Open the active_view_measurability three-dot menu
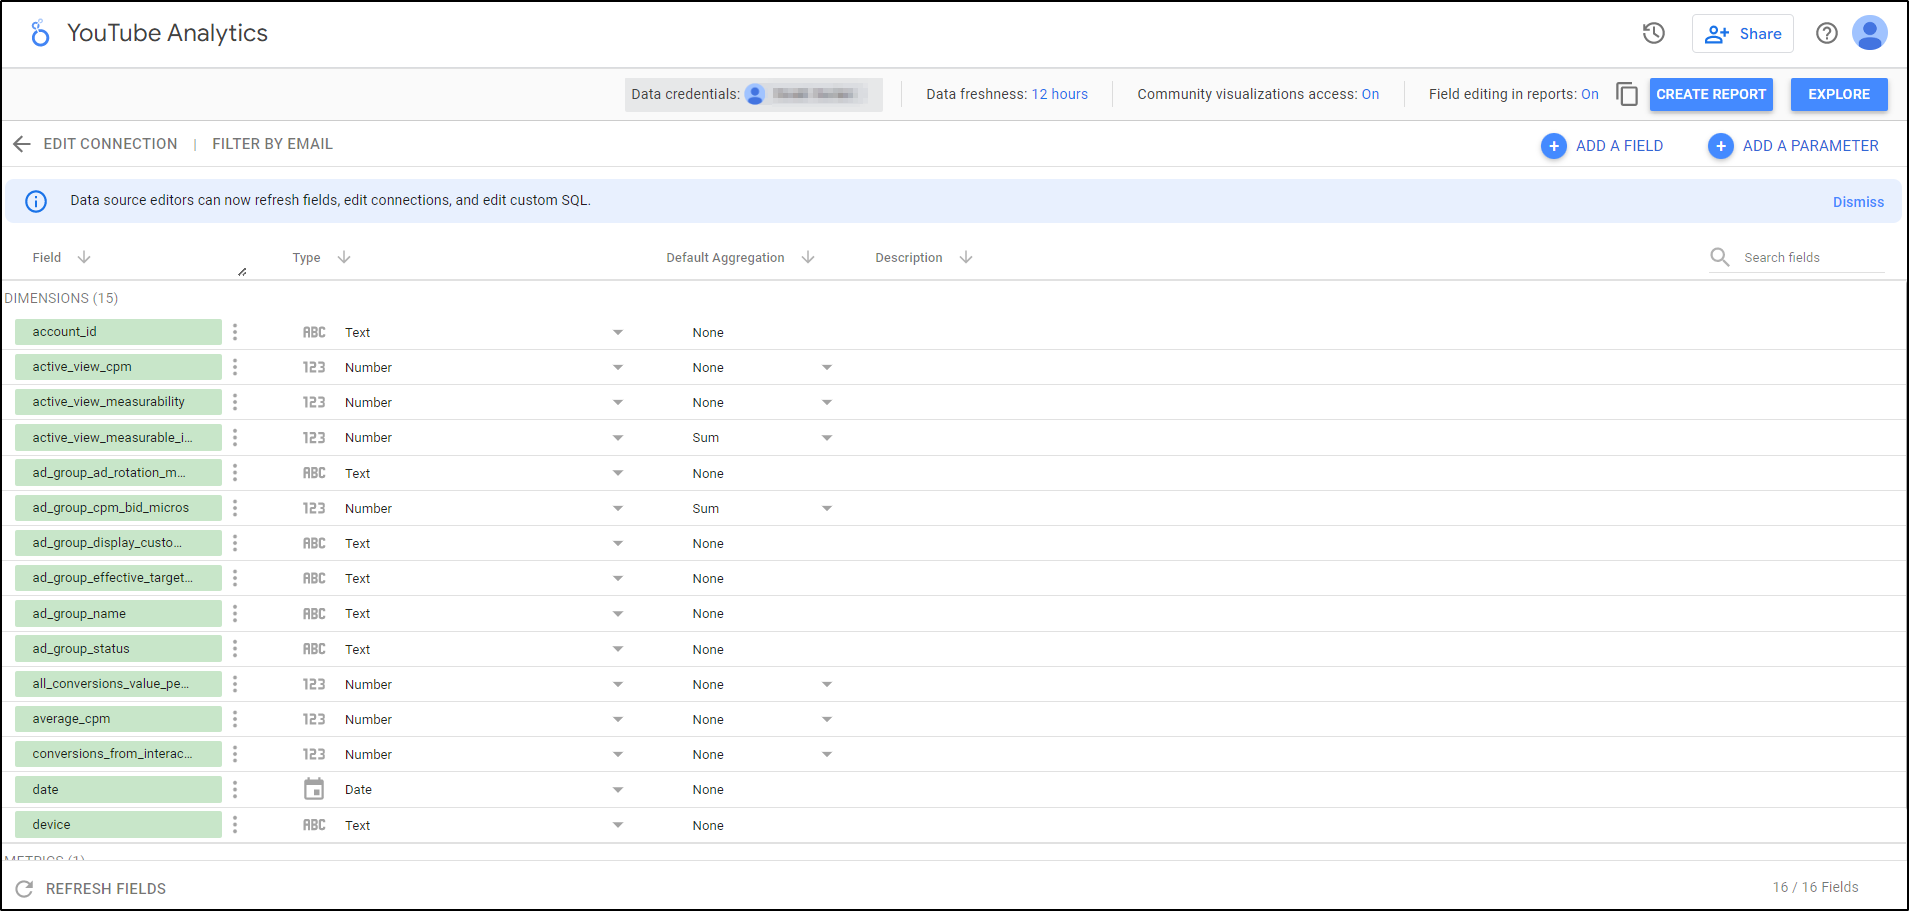The height and width of the screenshot is (911, 1909). (235, 402)
